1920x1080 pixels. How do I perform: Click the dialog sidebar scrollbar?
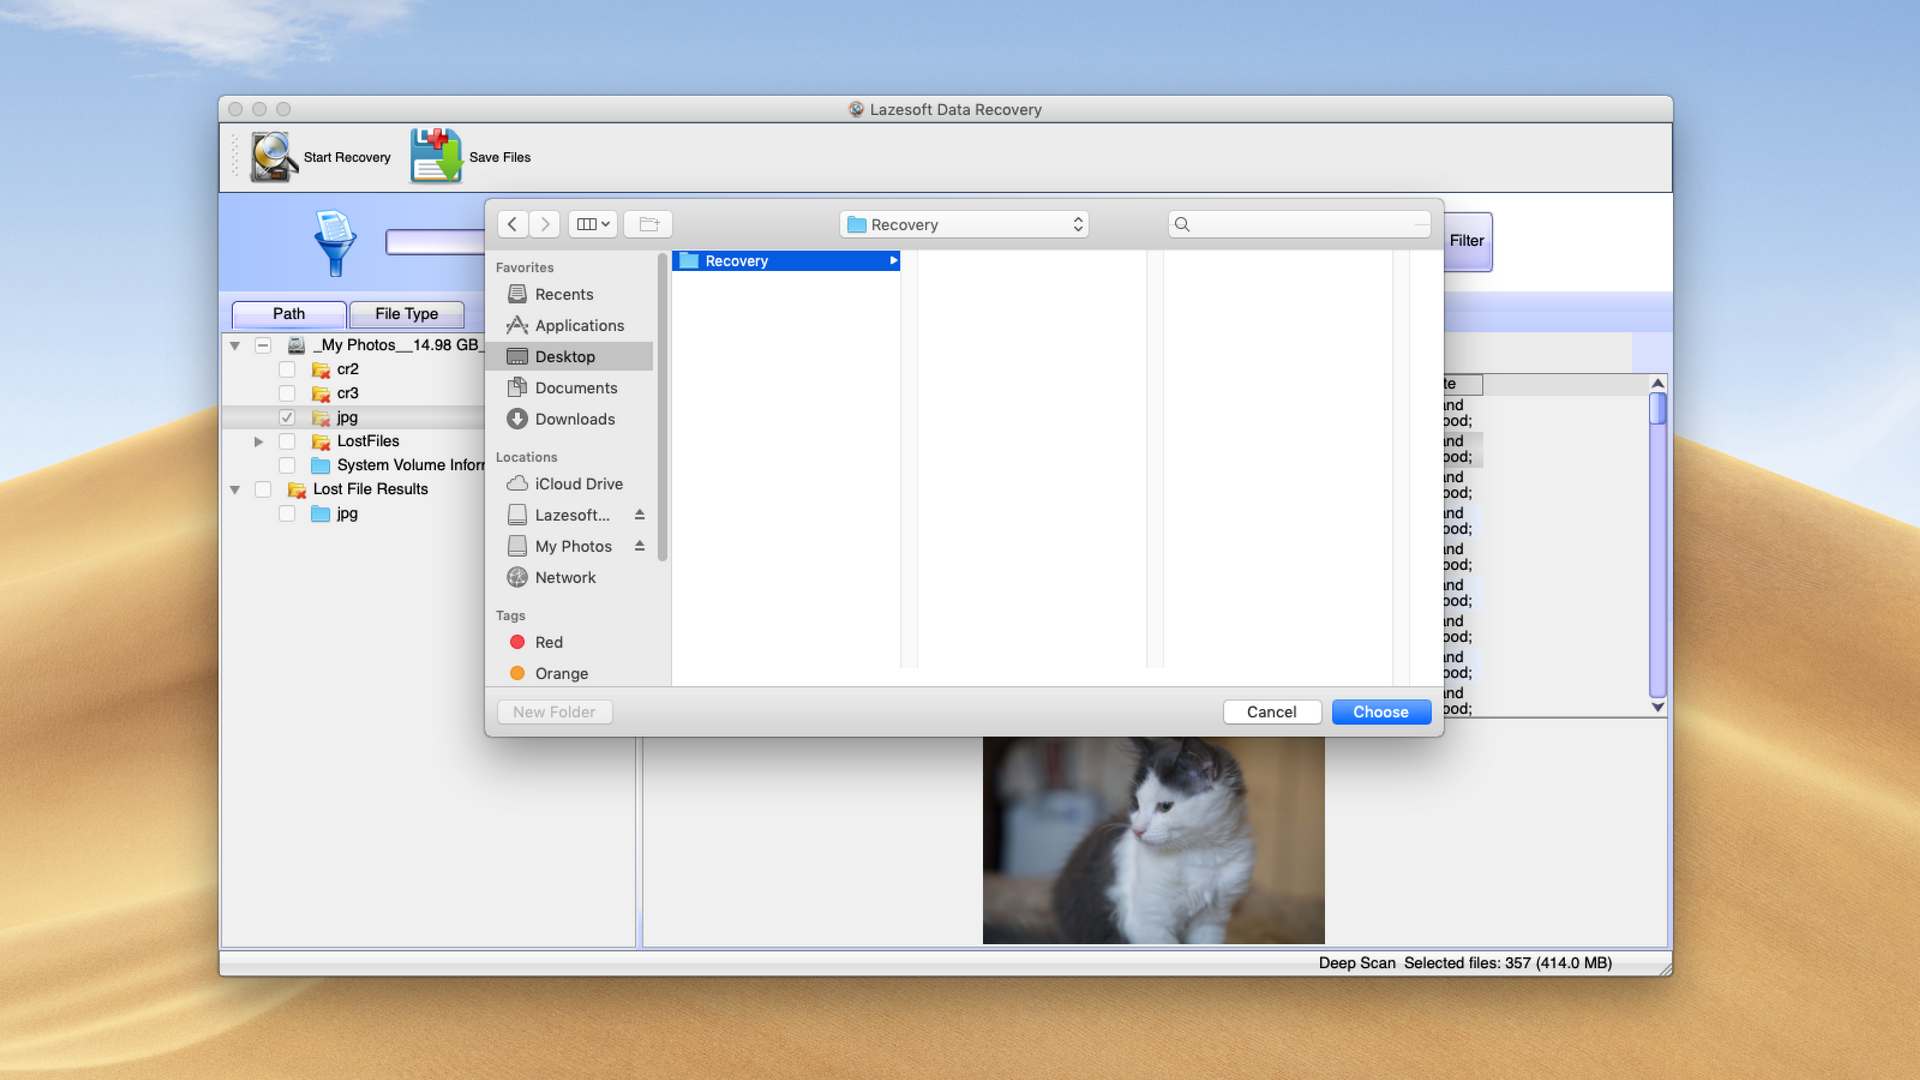click(662, 407)
